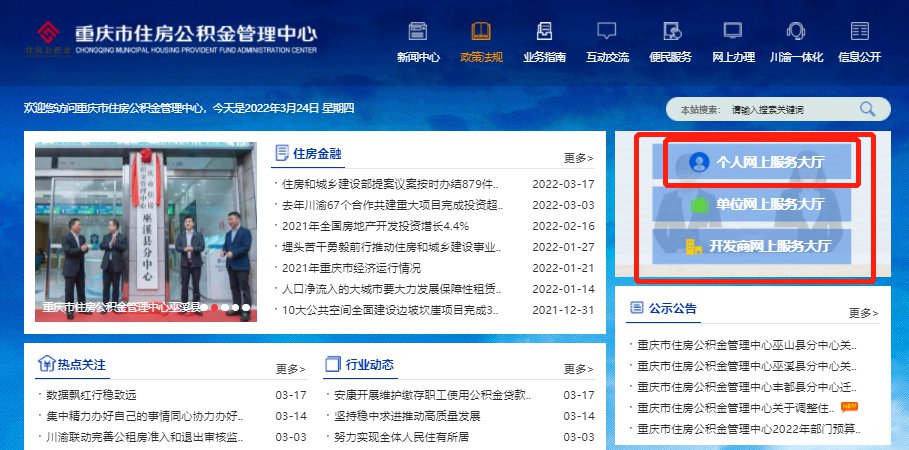Image resolution: width=909 pixels, height=450 pixels.
Task: Open the 便民服务 icon
Action: click(670, 32)
